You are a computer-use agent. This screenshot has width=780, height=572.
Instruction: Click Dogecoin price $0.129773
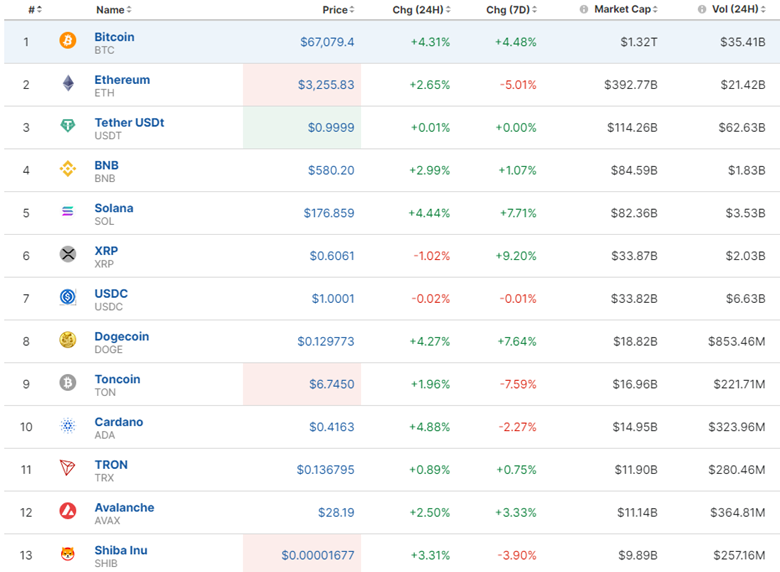point(326,341)
